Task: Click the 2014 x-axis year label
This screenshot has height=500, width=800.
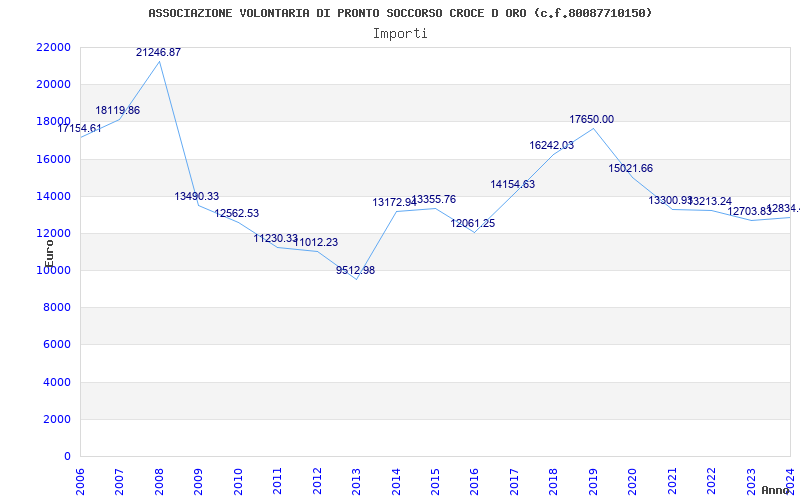Action: 396,481
